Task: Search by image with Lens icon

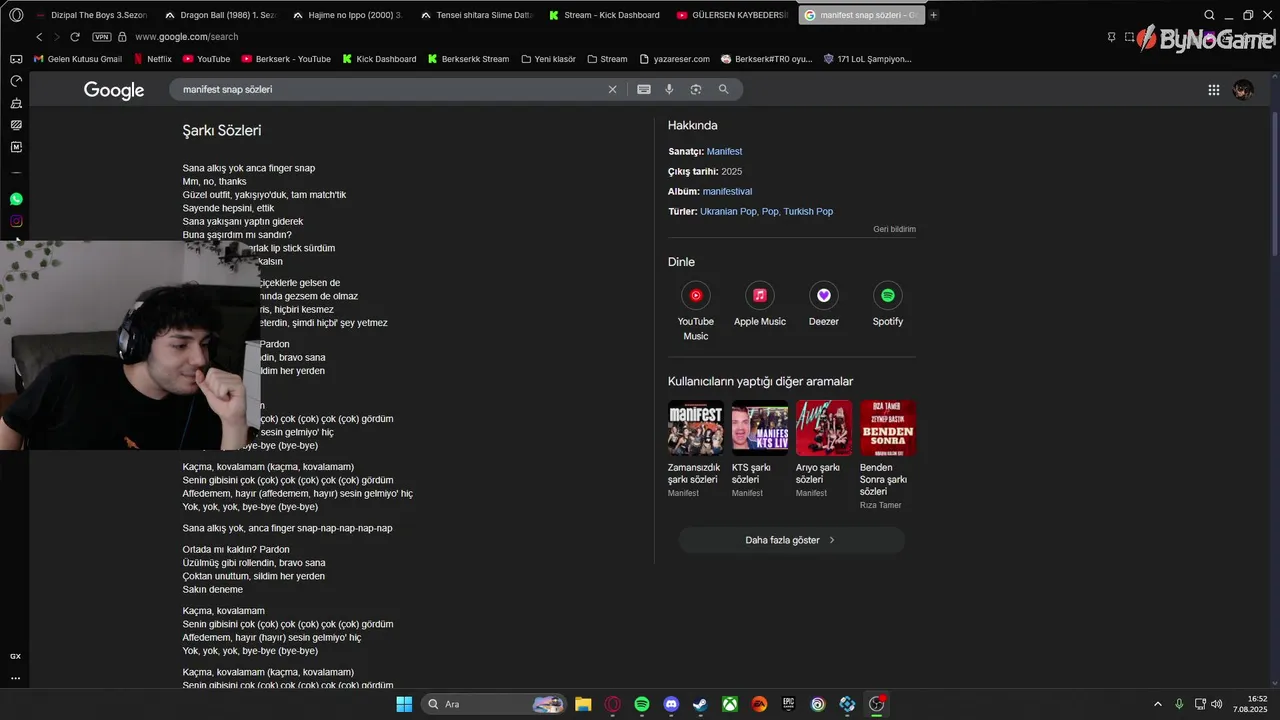Action: point(696,89)
